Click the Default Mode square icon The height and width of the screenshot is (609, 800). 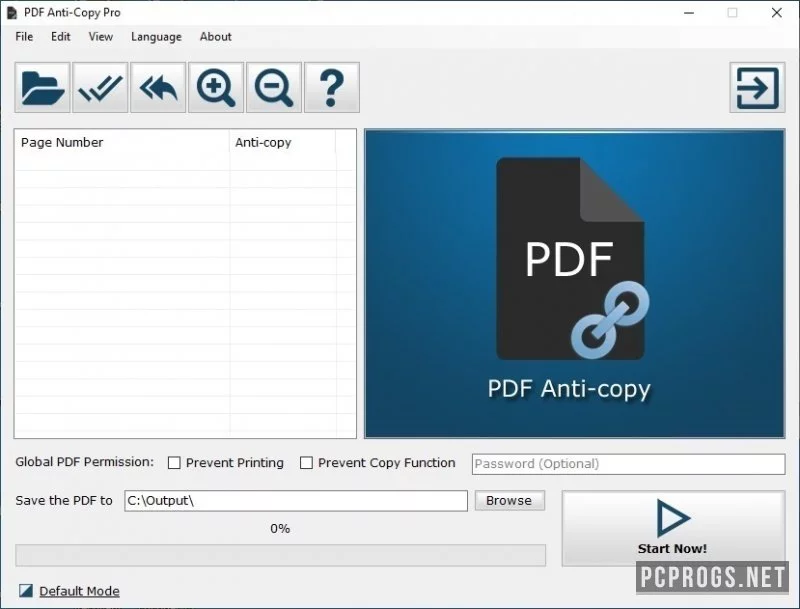pyautogui.click(x=26, y=591)
